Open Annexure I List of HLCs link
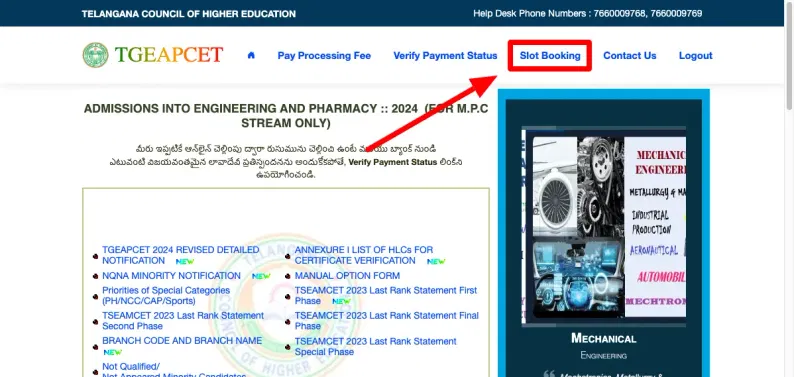The height and width of the screenshot is (377, 794). (364, 255)
